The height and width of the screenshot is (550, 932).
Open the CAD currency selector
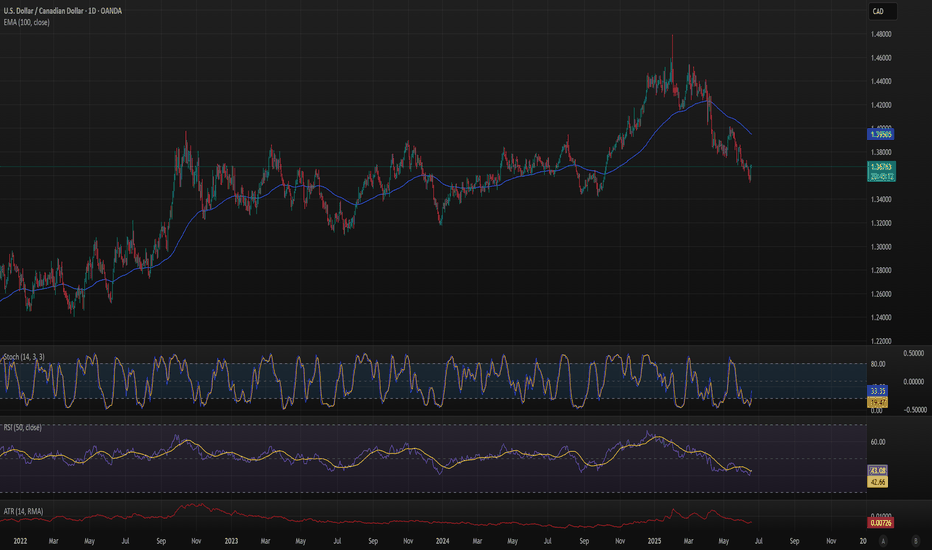tap(881, 11)
